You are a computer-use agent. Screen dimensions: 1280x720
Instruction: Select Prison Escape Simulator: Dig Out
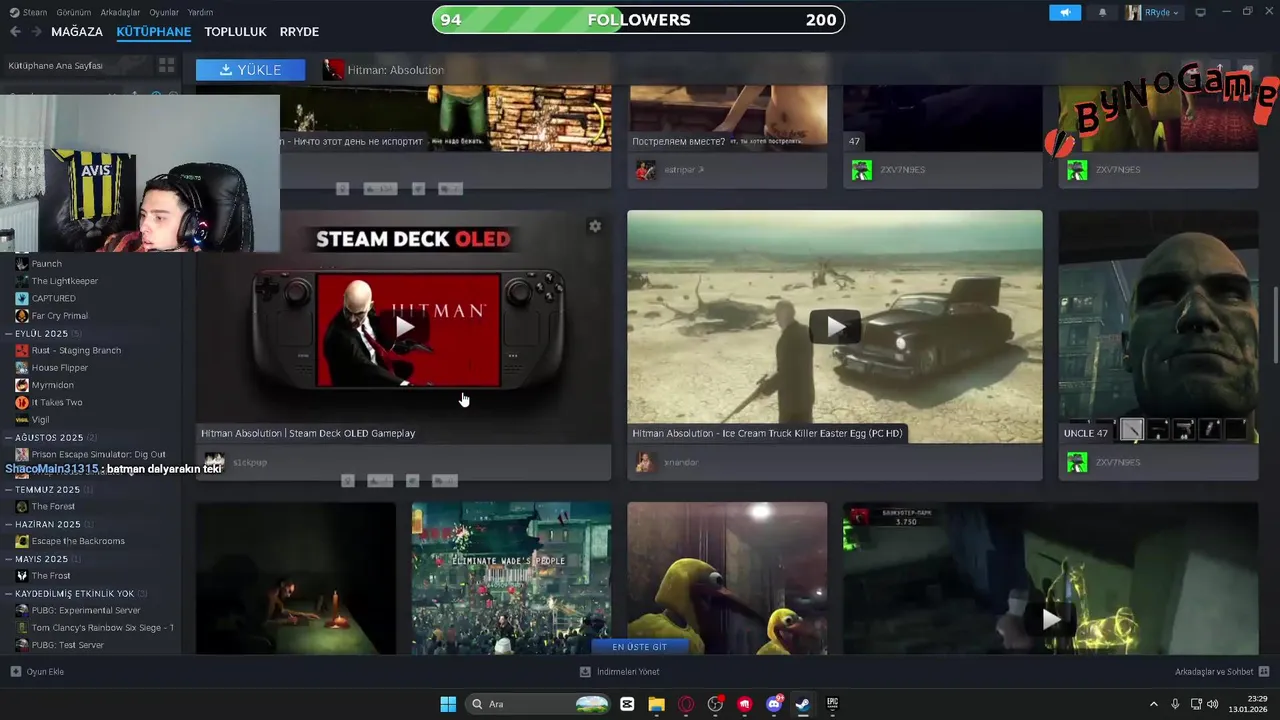99,454
